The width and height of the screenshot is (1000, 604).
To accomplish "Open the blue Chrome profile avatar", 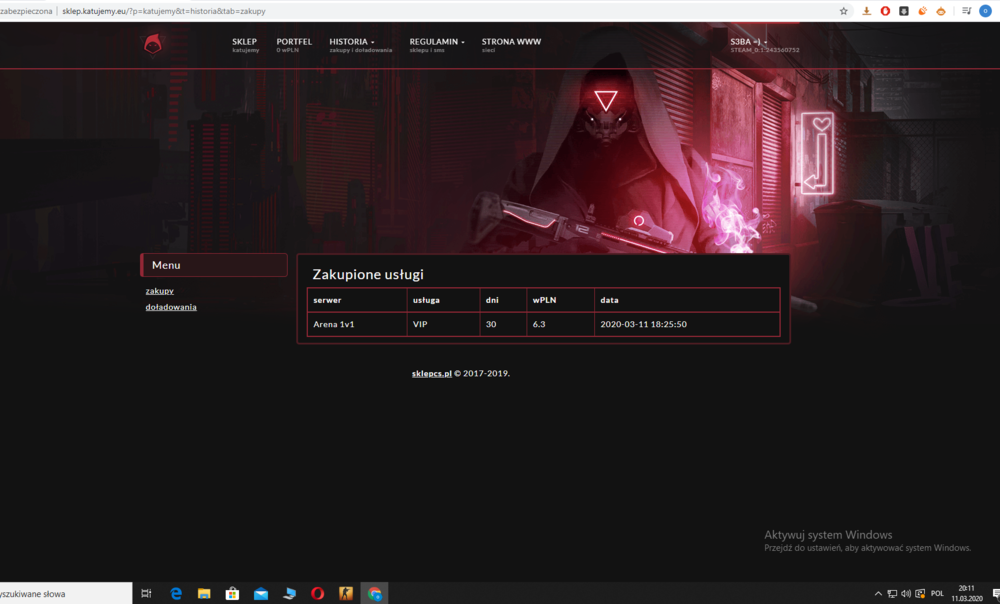I will click(x=985, y=11).
